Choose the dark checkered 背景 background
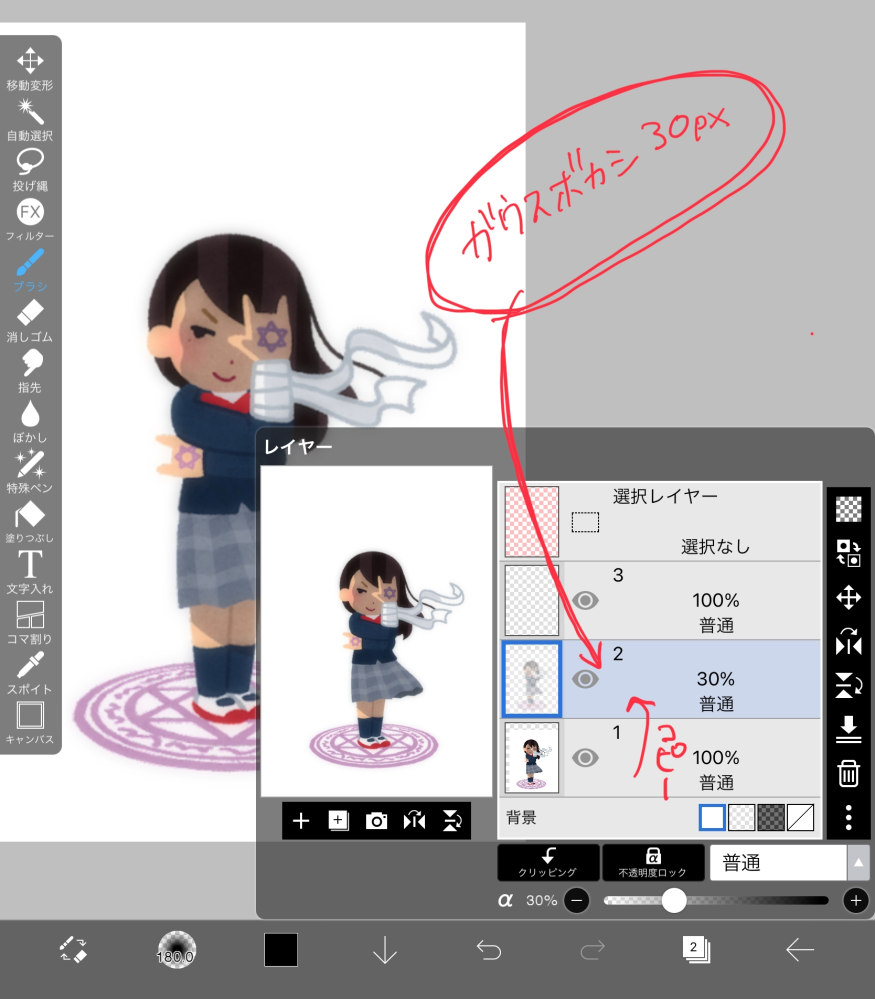 coord(770,817)
